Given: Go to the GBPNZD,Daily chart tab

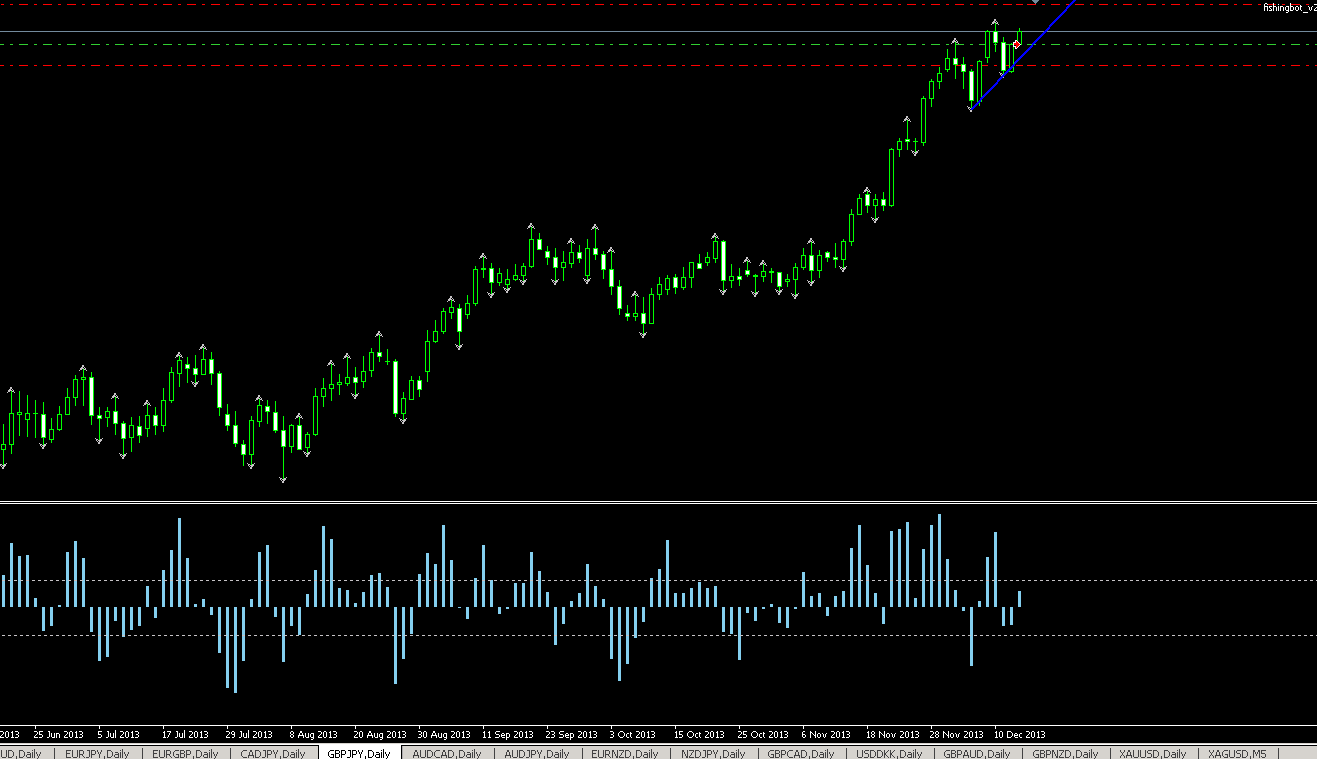Looking at the screenshot, I should [x=1065, y=753].
